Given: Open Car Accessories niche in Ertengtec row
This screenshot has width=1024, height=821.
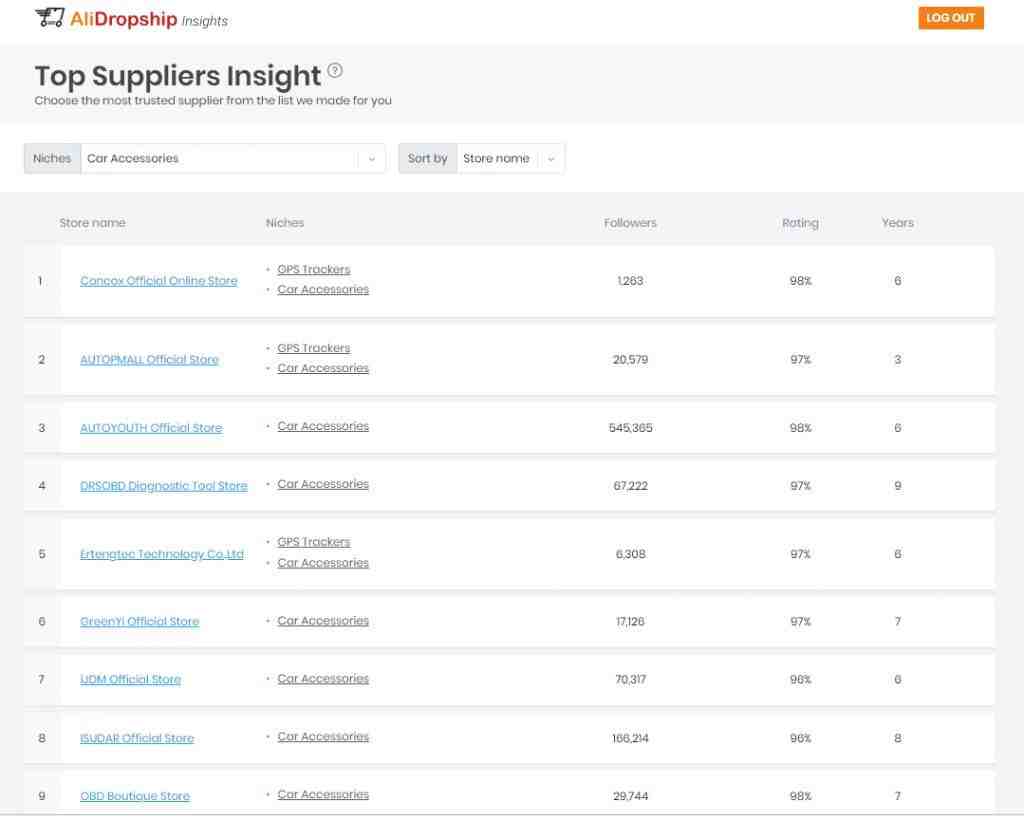Looking at the screenshot, I should click(323, 563).
